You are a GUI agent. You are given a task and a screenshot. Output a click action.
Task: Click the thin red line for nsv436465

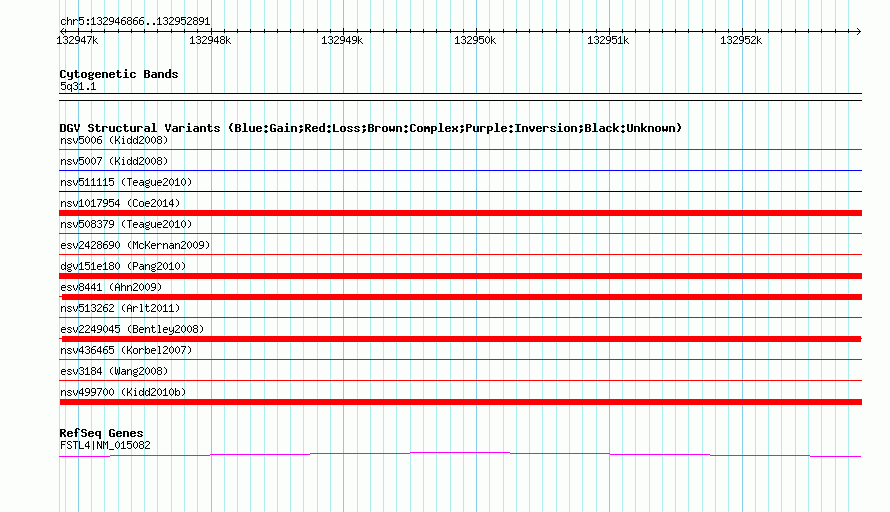pos(460,359)
